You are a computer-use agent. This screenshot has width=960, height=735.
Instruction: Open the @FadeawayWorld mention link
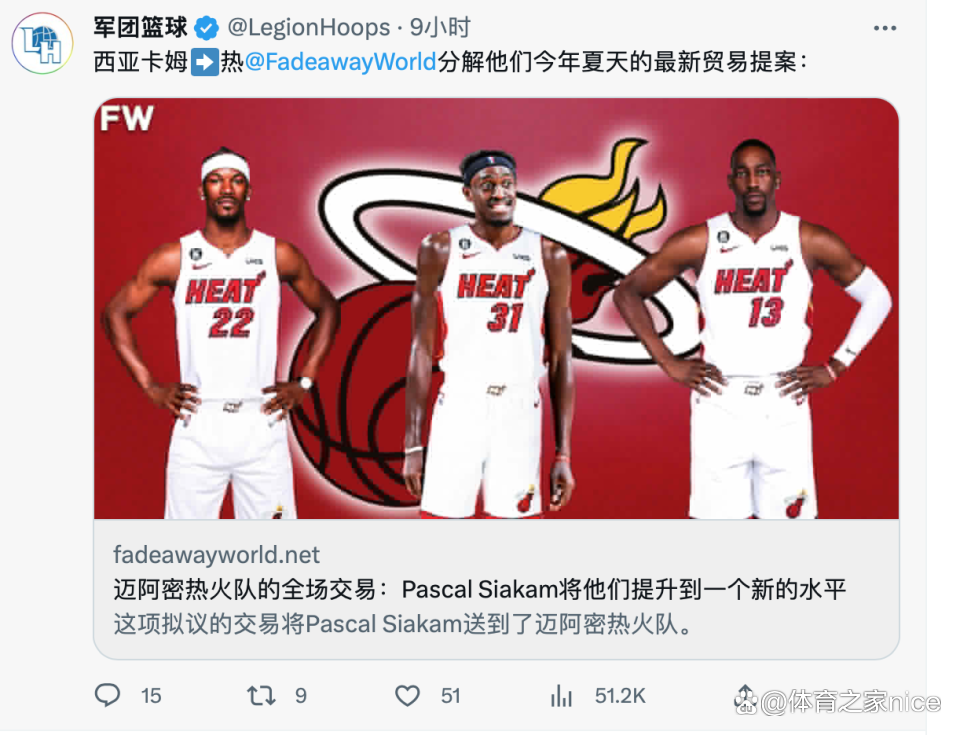(340, 62)
